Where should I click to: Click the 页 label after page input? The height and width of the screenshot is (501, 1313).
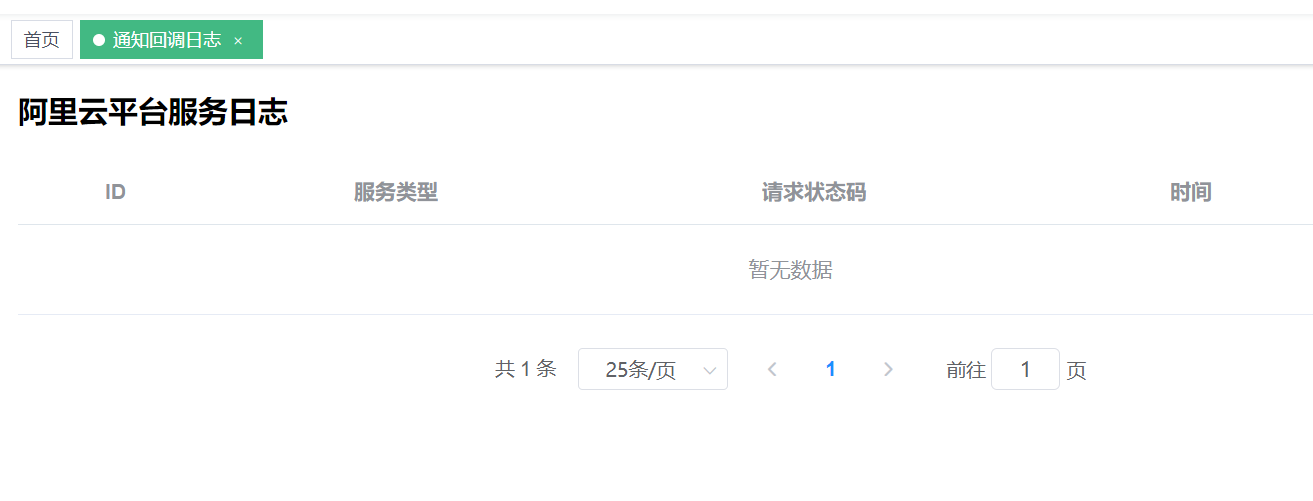point(1076,371)
